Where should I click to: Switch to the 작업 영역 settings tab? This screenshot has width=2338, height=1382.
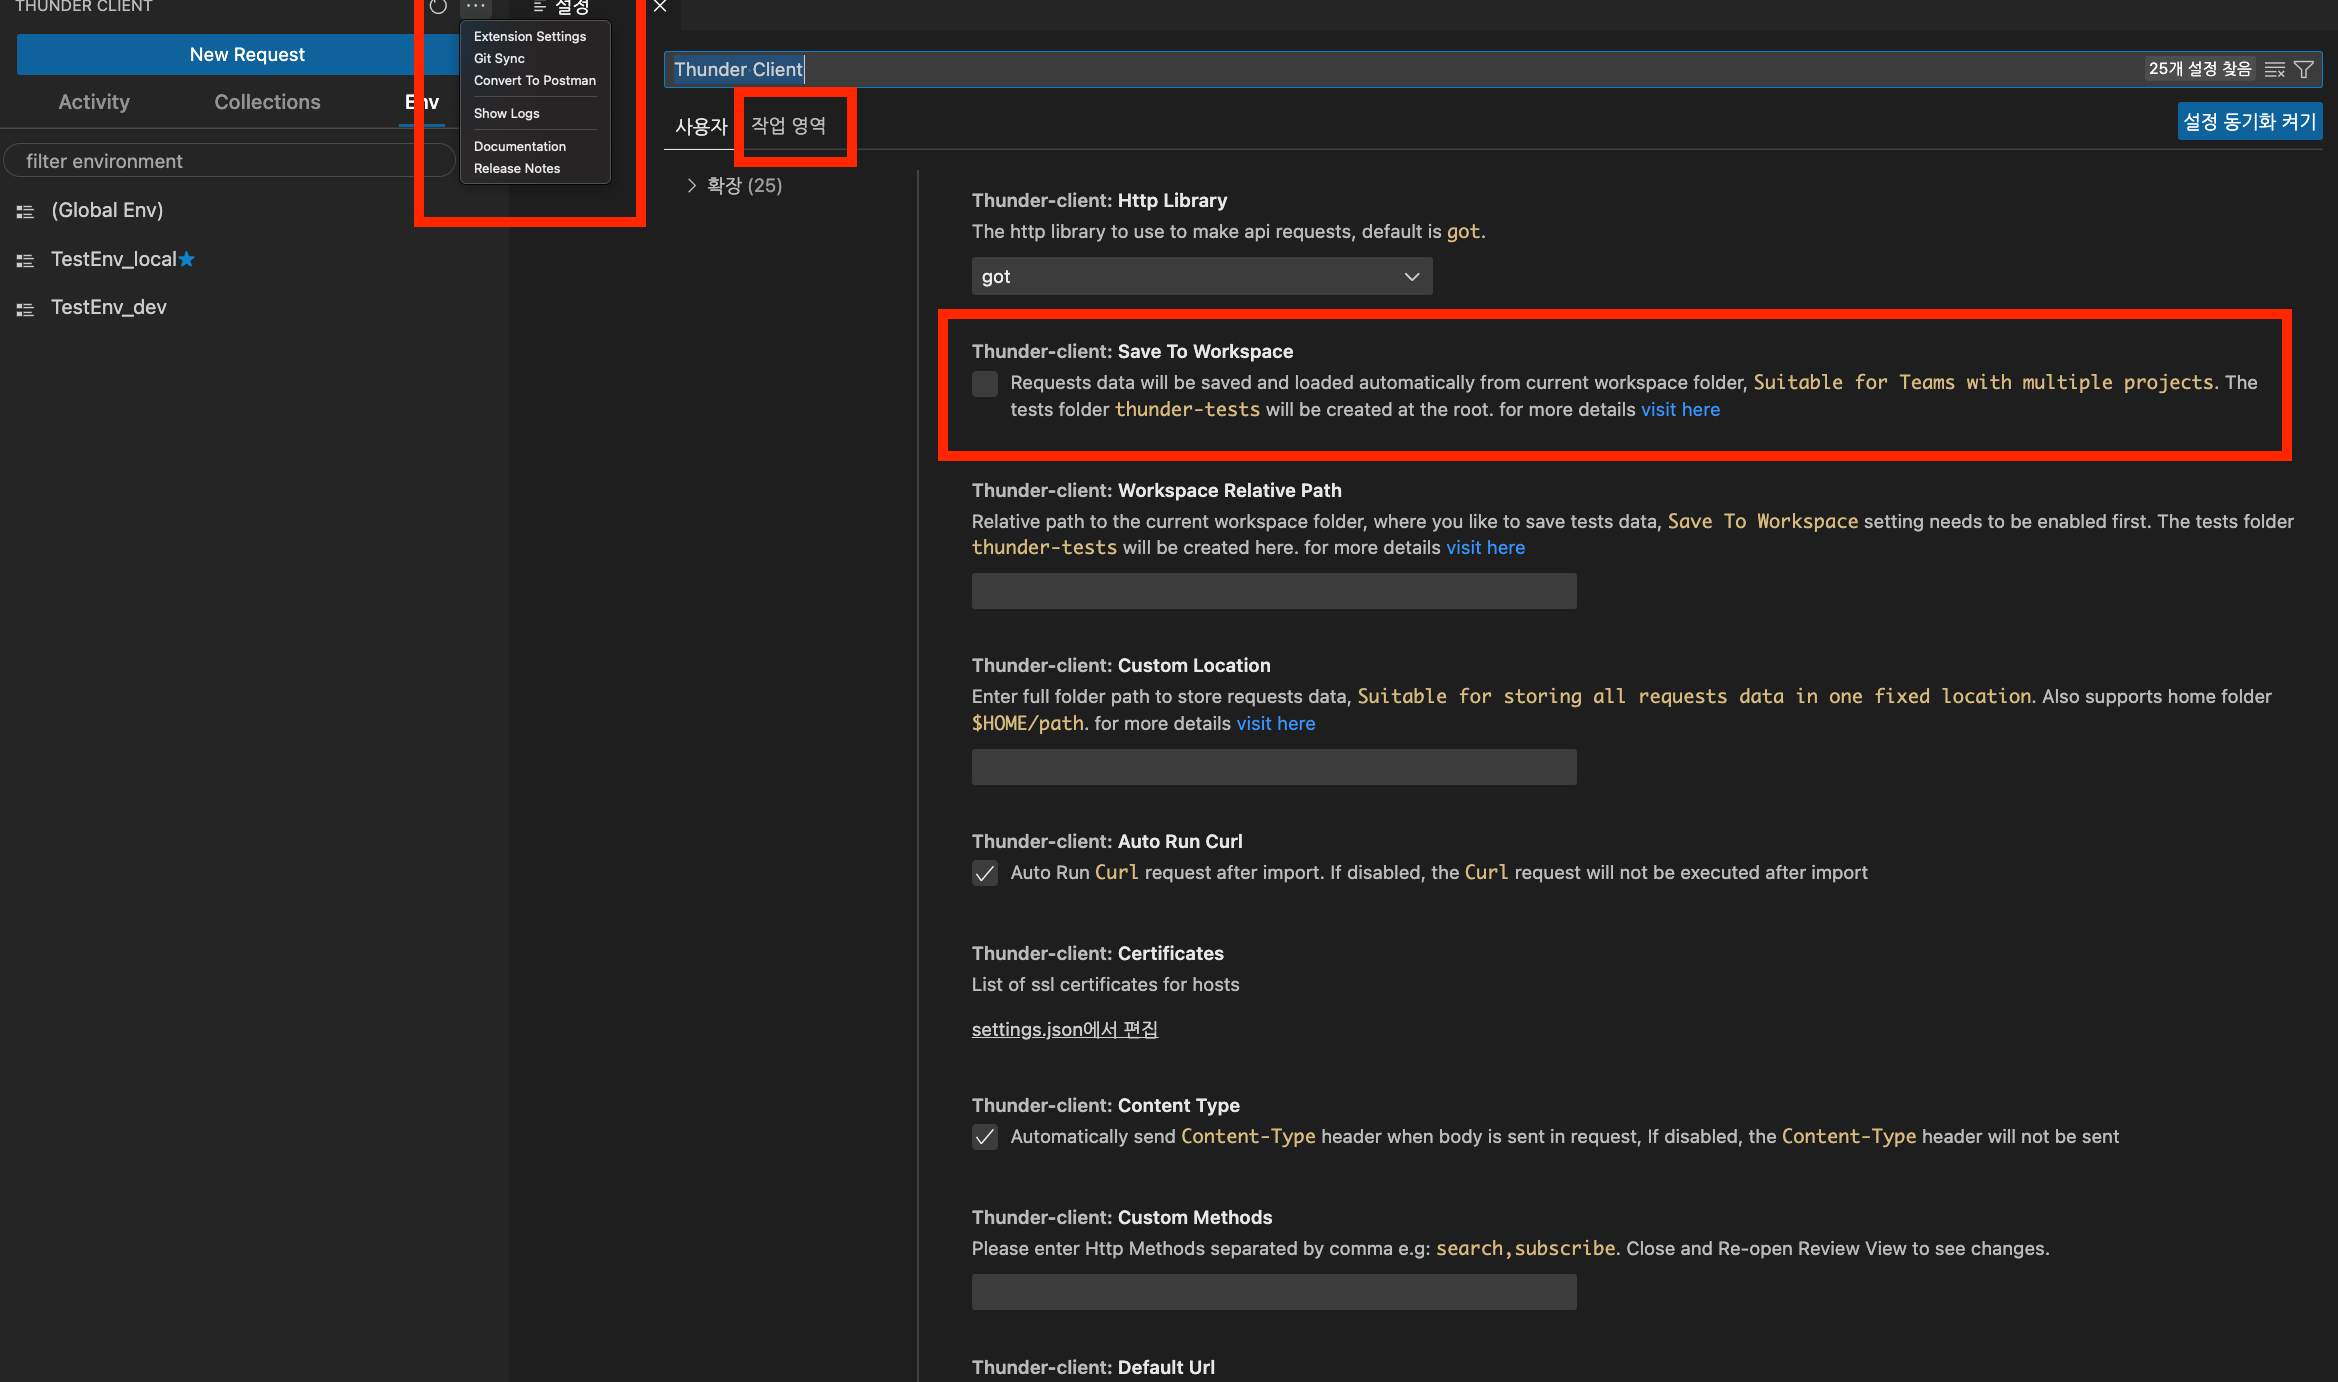pos(789,126)
